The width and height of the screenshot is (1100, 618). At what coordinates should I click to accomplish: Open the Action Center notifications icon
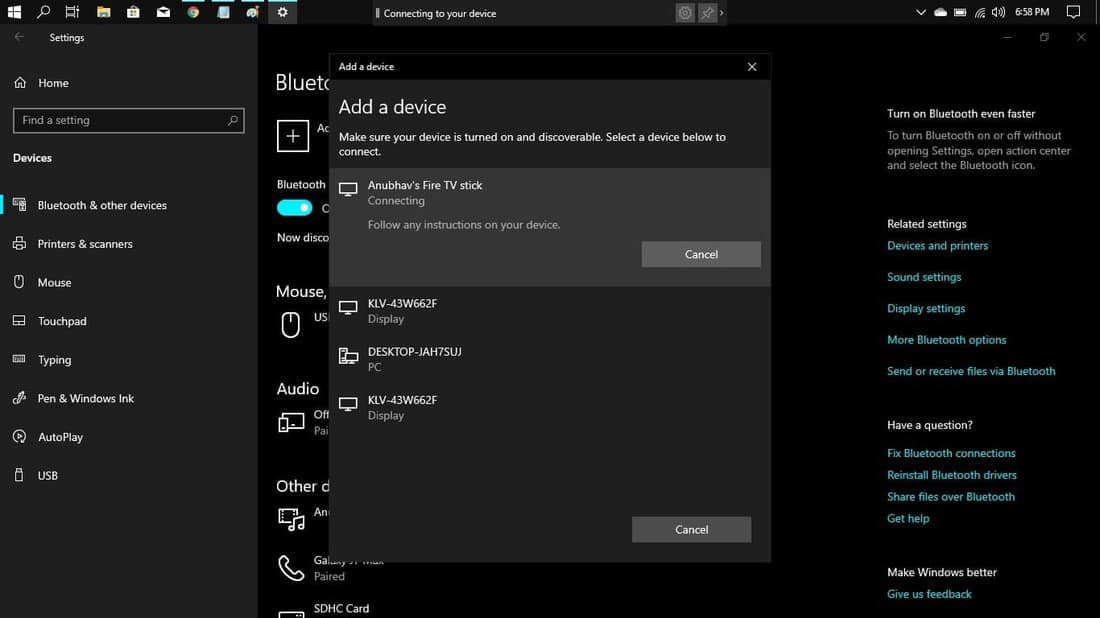click(1073, 12)
